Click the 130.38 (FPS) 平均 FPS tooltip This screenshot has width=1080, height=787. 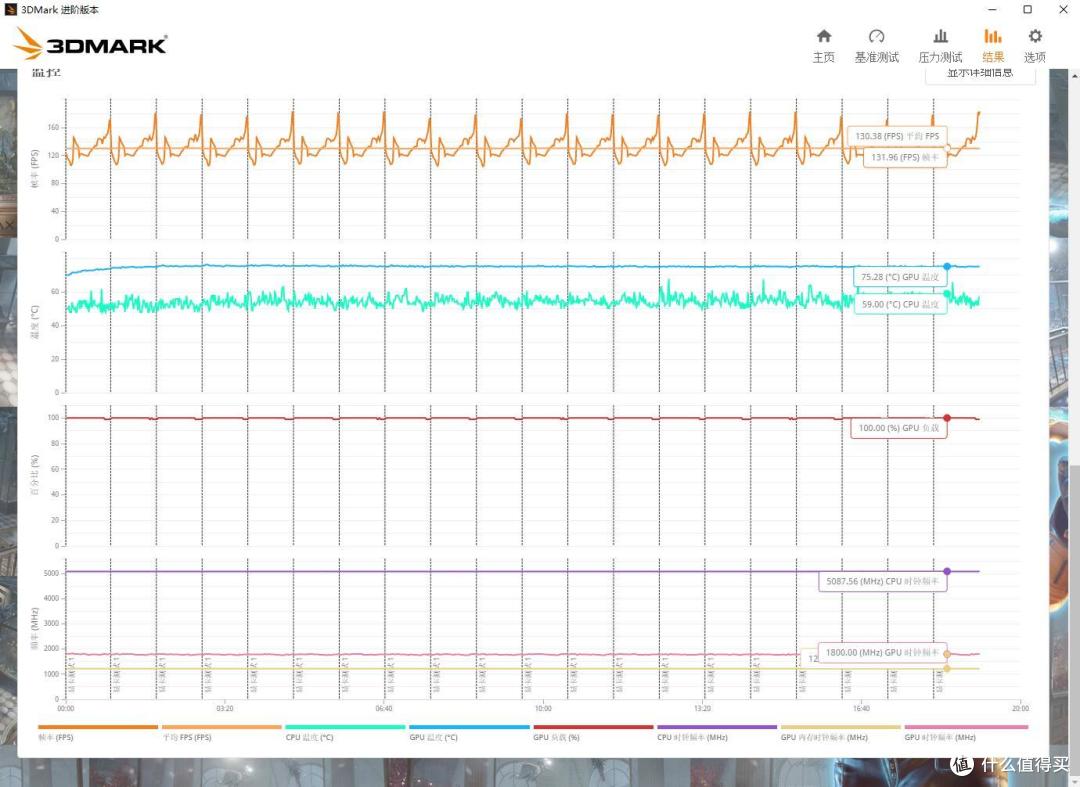click(x=897, y=136)
